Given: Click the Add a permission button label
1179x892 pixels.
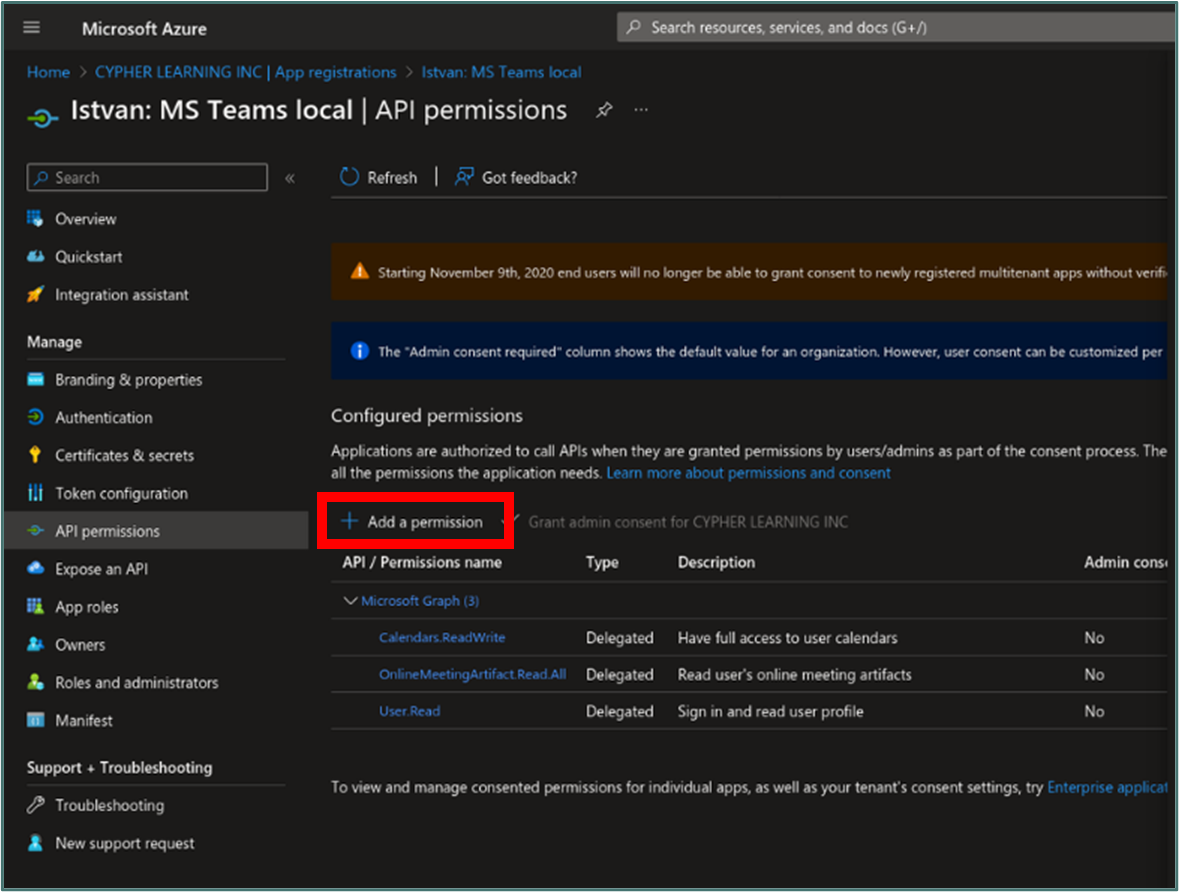Looking at the screenshot, I should click(425, 522).
